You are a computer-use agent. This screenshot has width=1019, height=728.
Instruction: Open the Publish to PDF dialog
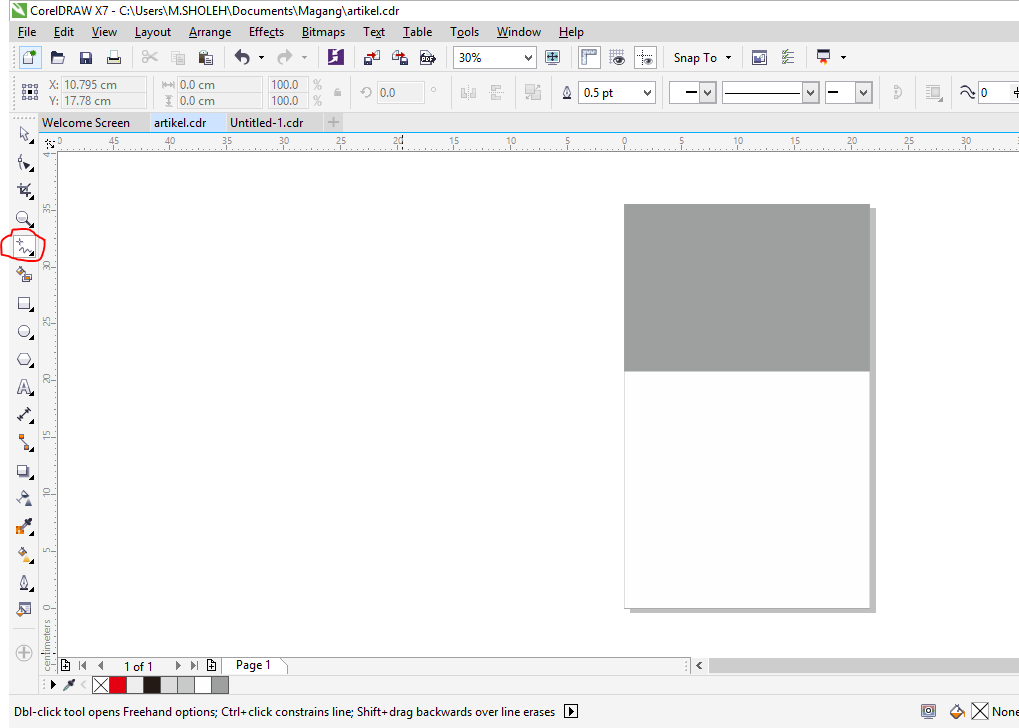pyautogui.click(x=428, y=57)
